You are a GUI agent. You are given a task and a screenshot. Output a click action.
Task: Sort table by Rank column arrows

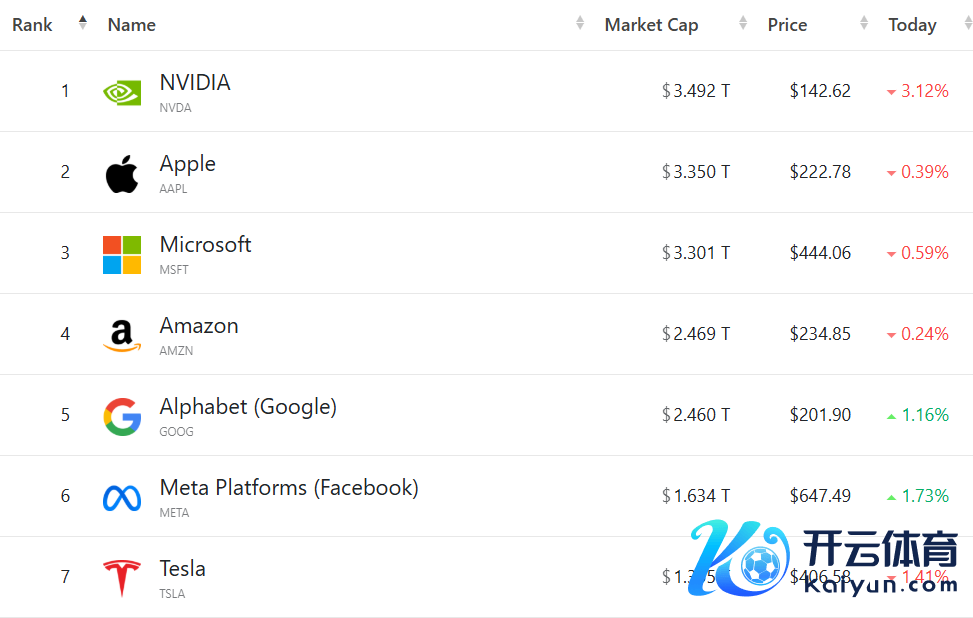[x=83, y=23]
